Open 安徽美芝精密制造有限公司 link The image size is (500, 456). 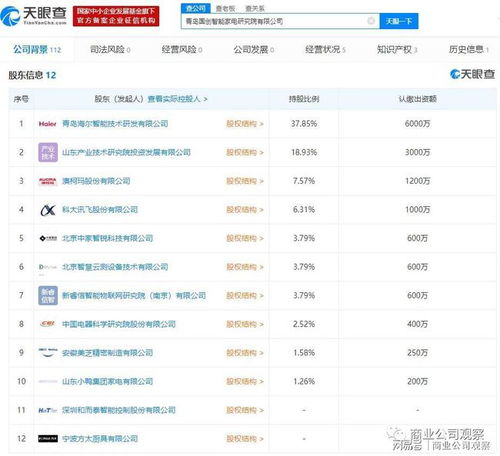click(x=107, y=353)
